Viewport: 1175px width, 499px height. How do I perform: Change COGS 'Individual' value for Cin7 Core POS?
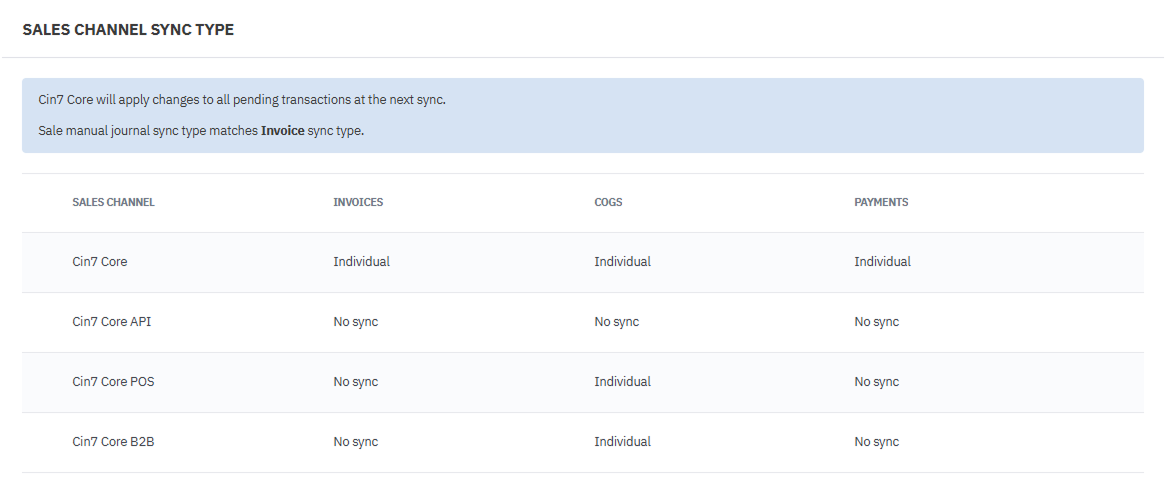coord(622,382)
